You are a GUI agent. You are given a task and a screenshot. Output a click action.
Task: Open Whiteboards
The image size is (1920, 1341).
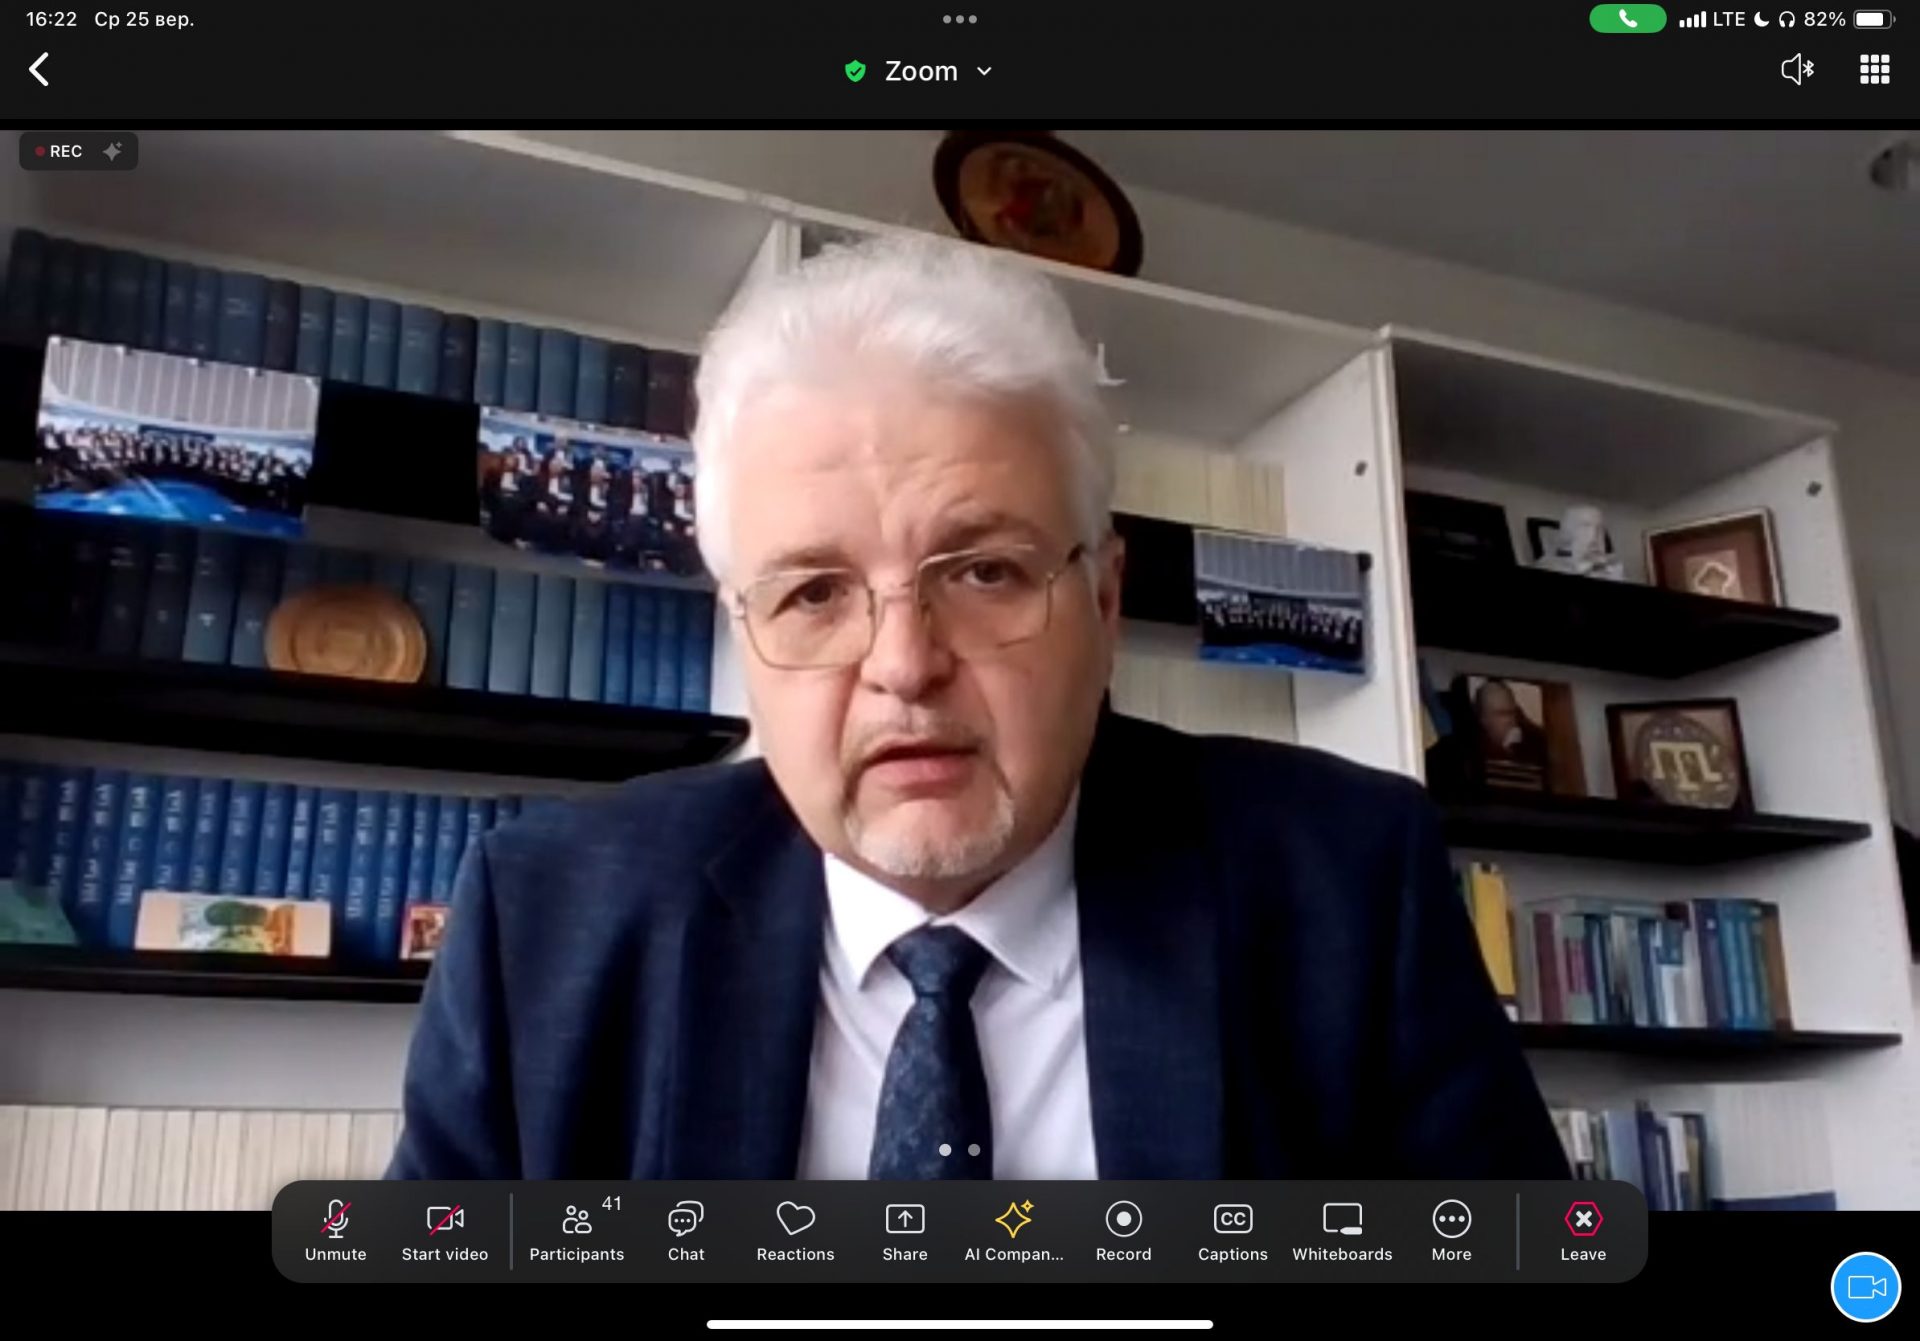point(1342,1230)
